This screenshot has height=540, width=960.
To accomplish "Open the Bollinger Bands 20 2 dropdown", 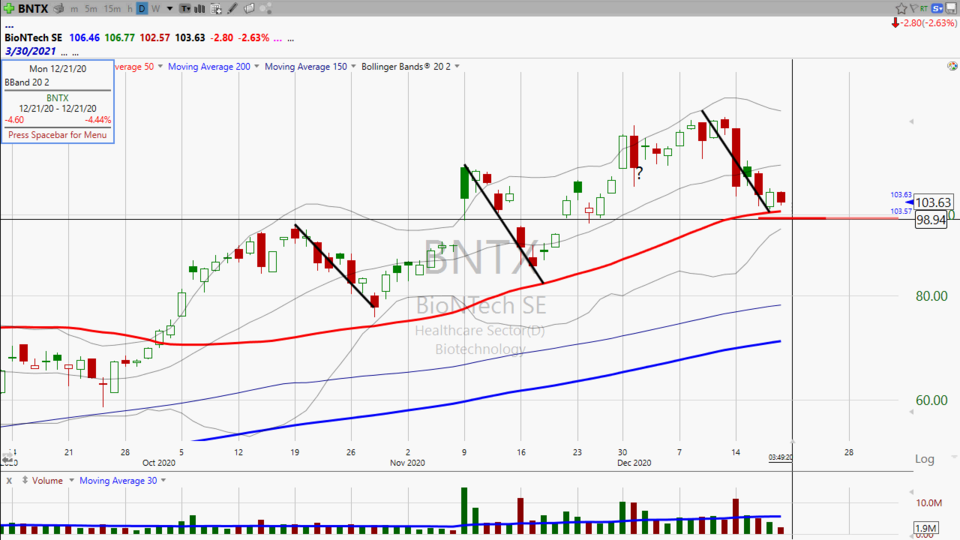I will [457, 66].
